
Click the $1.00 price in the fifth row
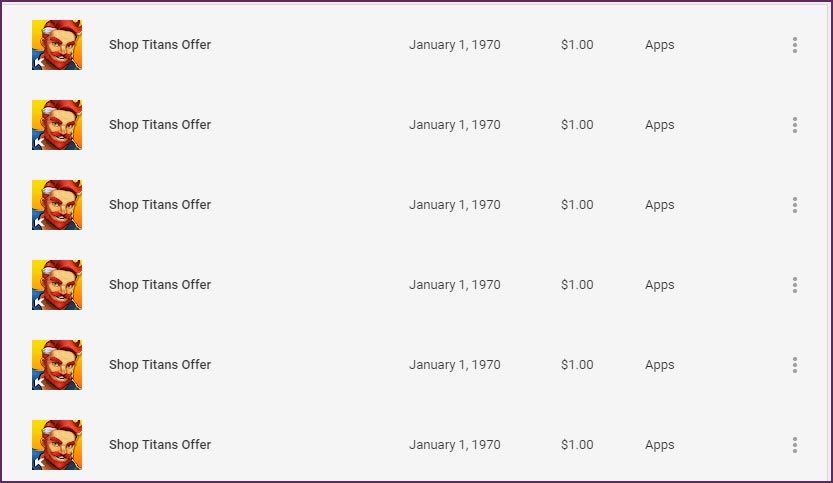tap(577, 365)
